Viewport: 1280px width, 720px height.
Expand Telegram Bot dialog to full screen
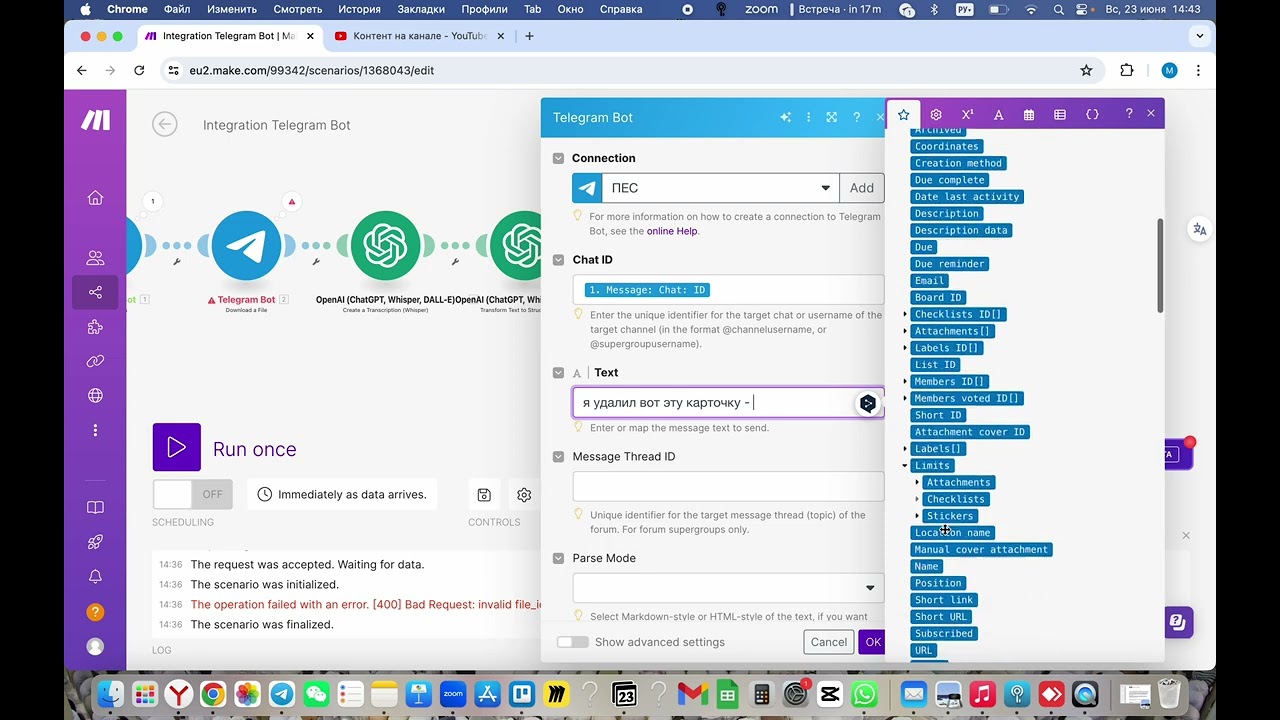831,117
